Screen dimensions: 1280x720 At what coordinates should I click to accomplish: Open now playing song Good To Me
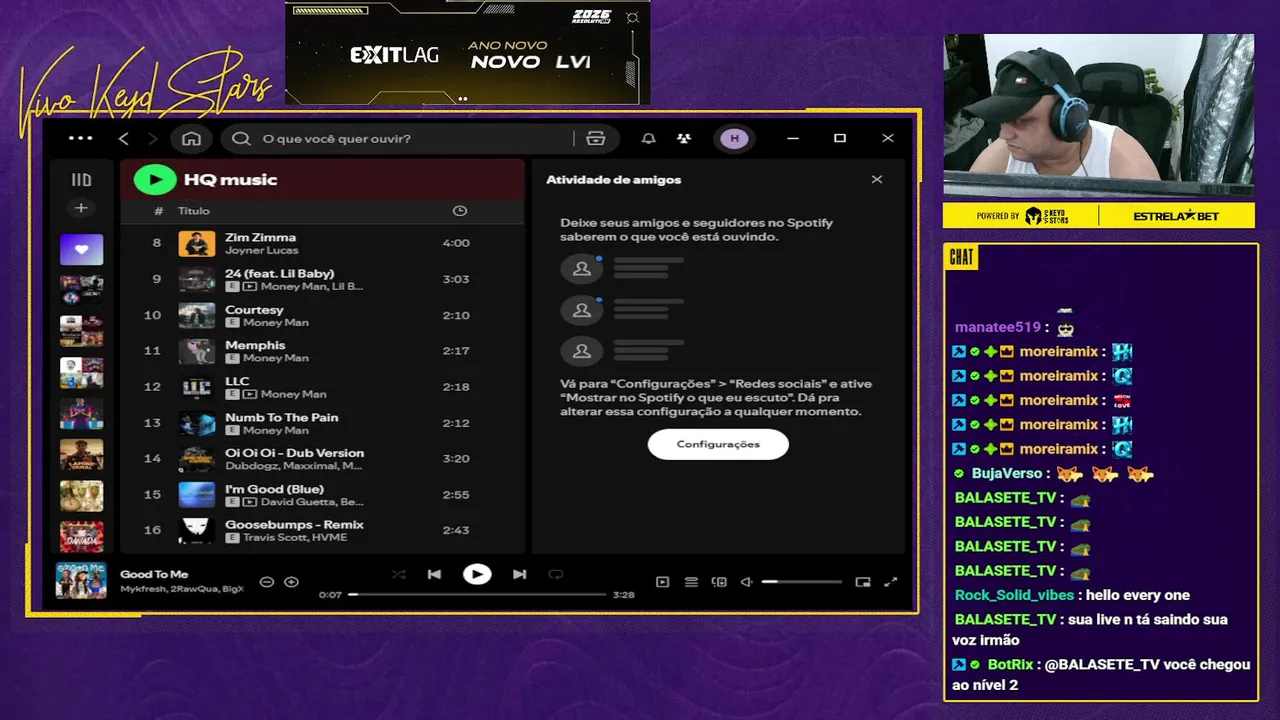154,575
